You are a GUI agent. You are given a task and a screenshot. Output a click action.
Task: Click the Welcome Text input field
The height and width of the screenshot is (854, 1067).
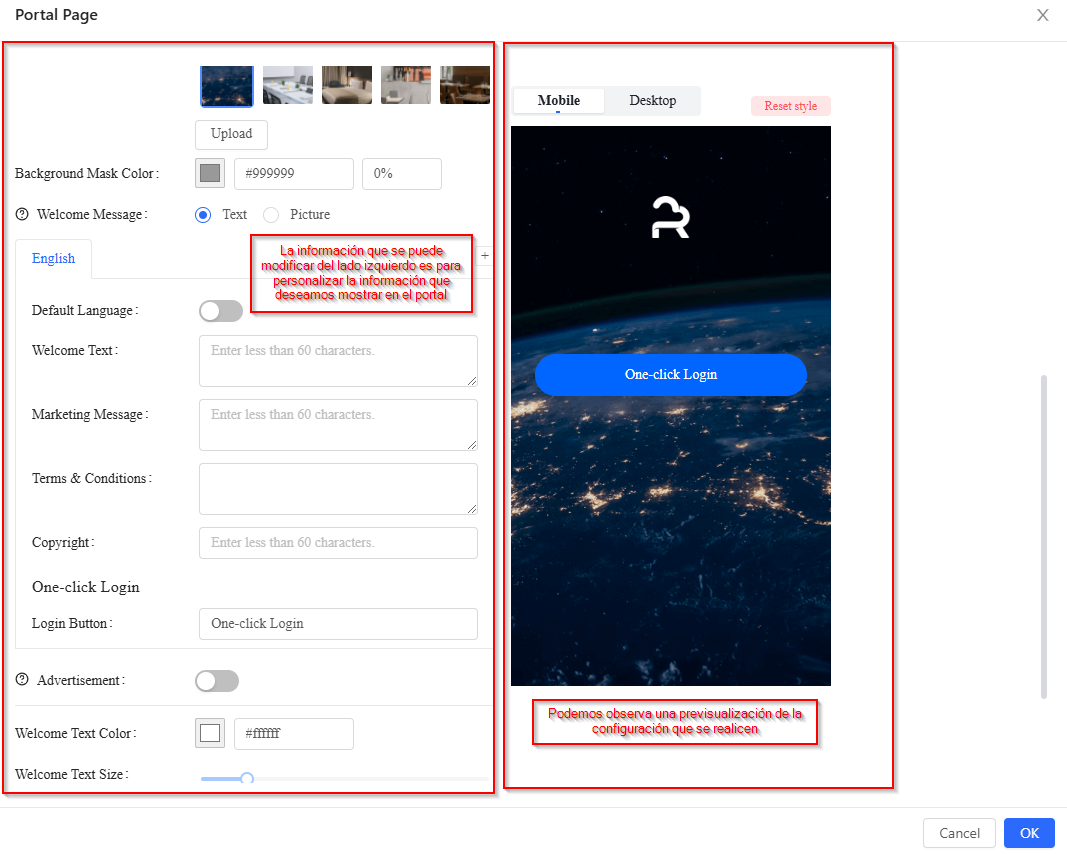338,361
